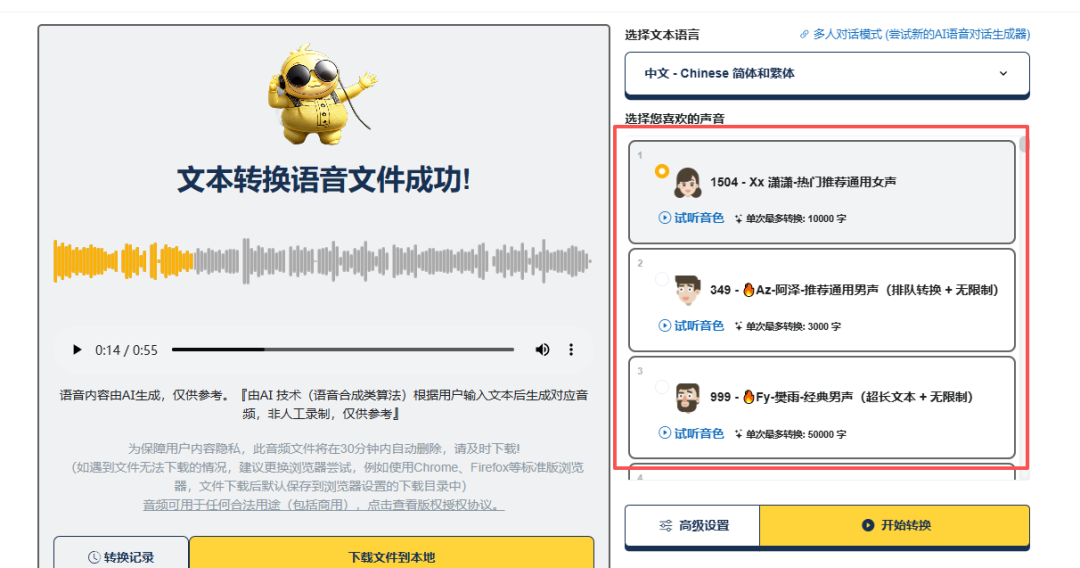Select voice 349 Az-阿泽 radio button
1080x568 pixels.
coord(662,279)
